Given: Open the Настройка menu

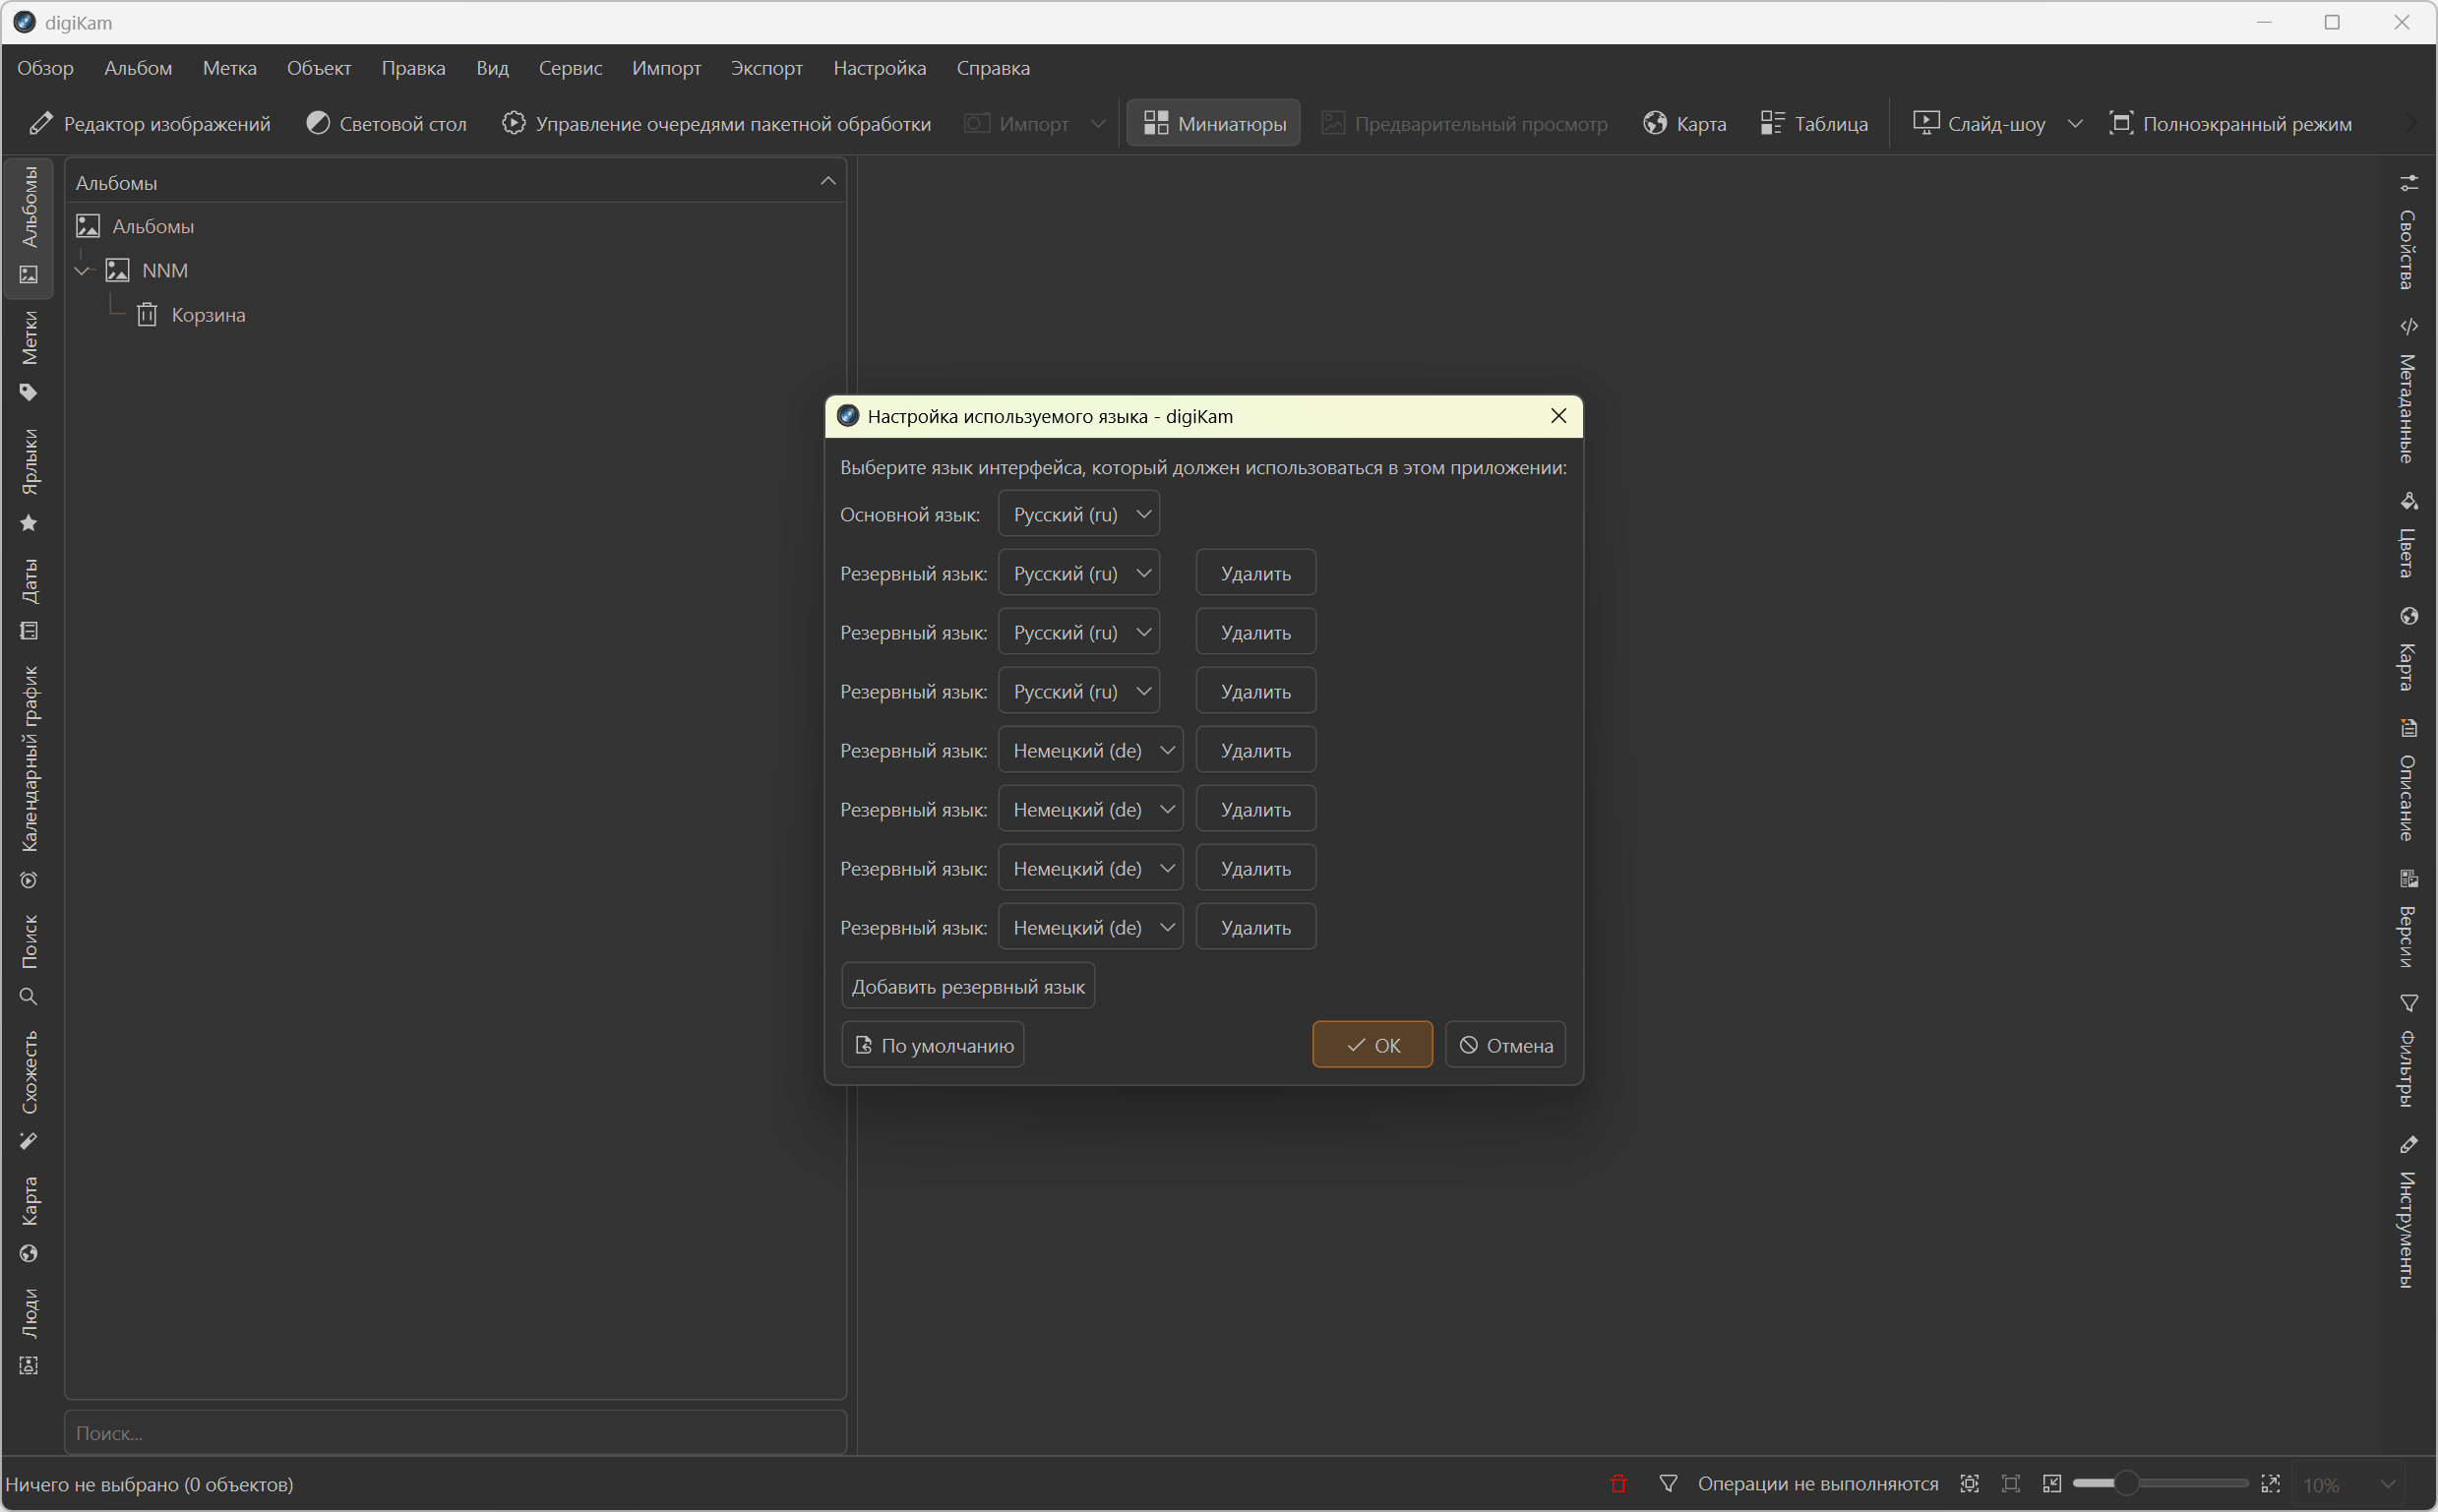Looking at the screenshot, I should click(x=879, y=67).
